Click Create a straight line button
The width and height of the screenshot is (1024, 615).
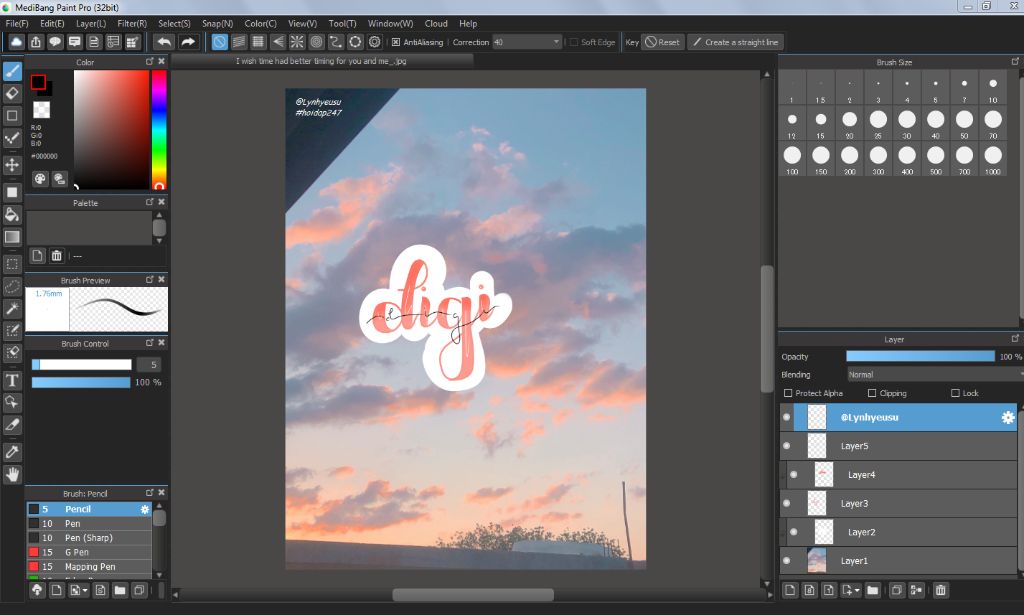coord(735,42)
